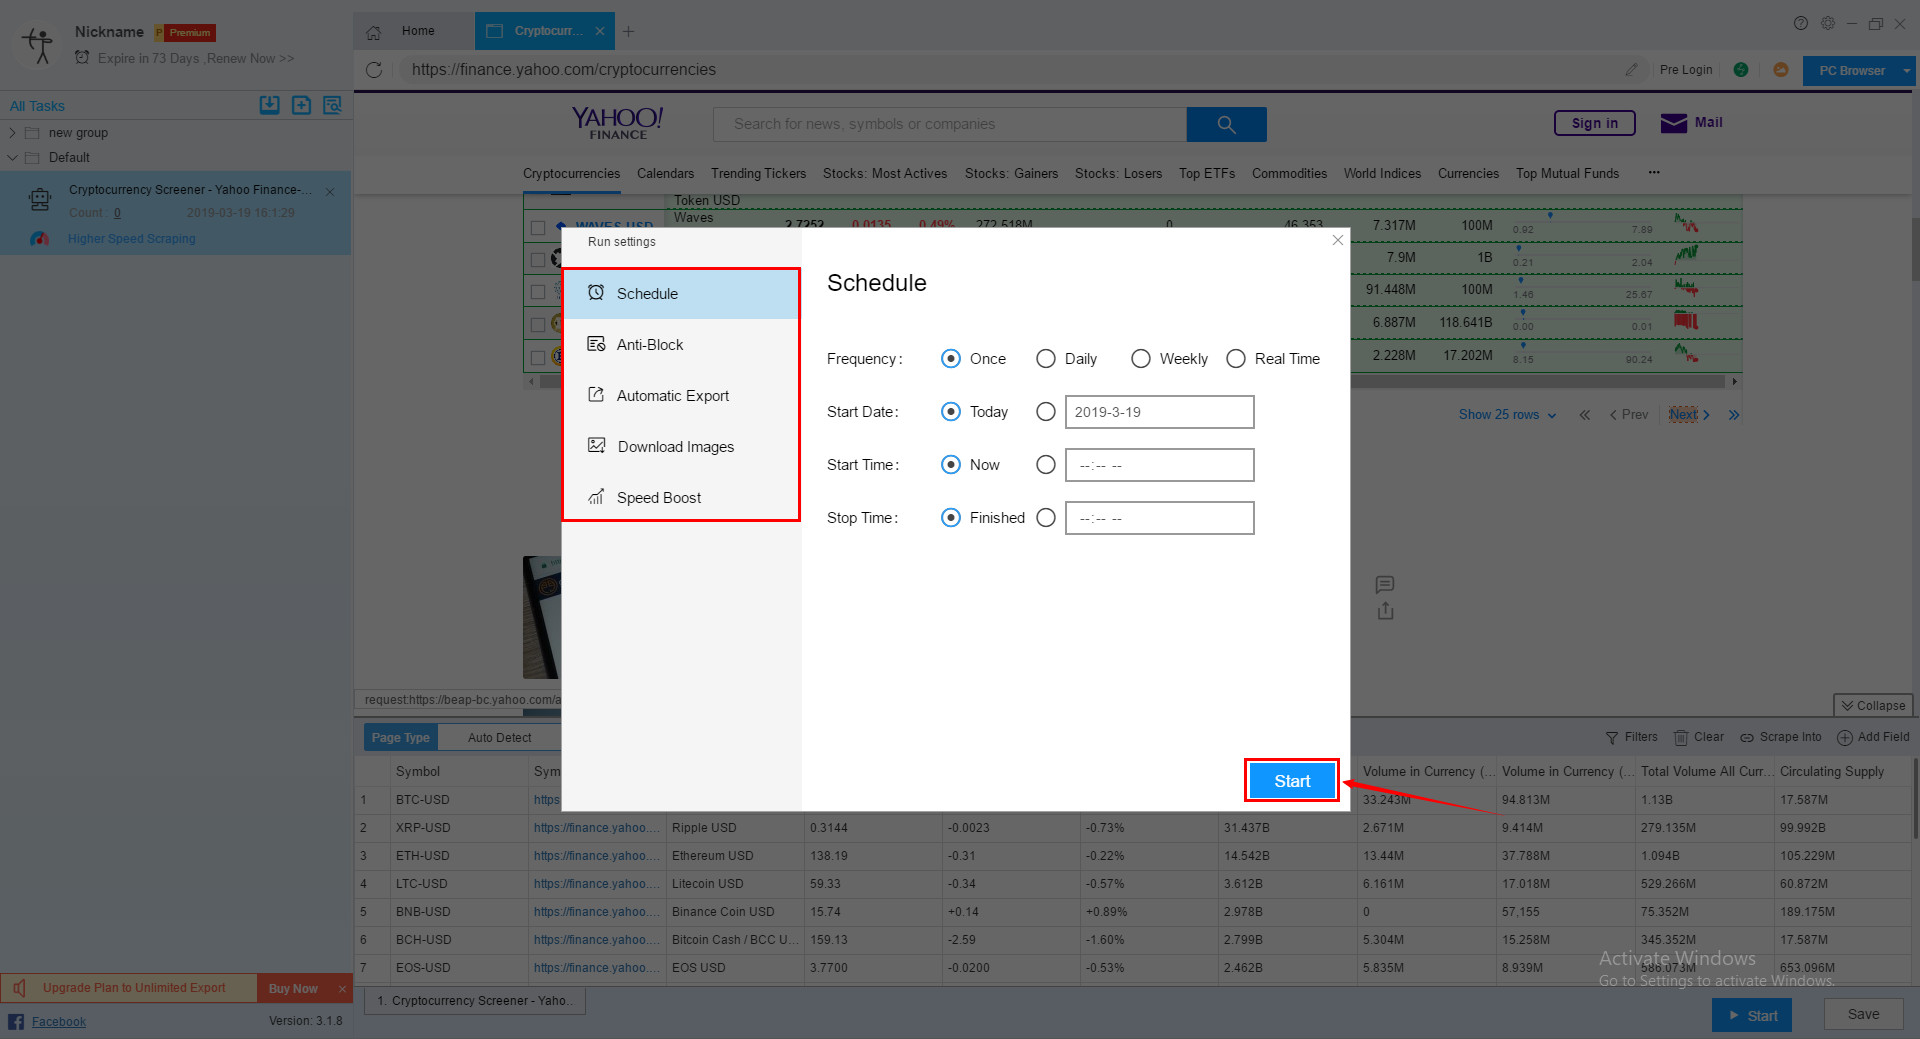Click the Download Images icon

pos(597,446)
